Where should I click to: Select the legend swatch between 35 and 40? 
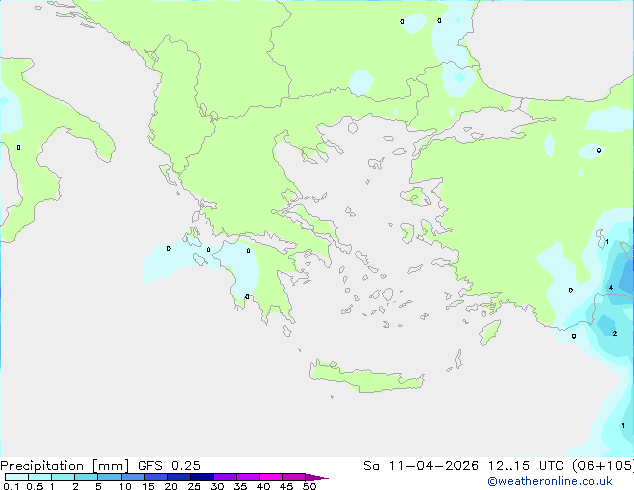pyautogui.click(x=247, y=477)
